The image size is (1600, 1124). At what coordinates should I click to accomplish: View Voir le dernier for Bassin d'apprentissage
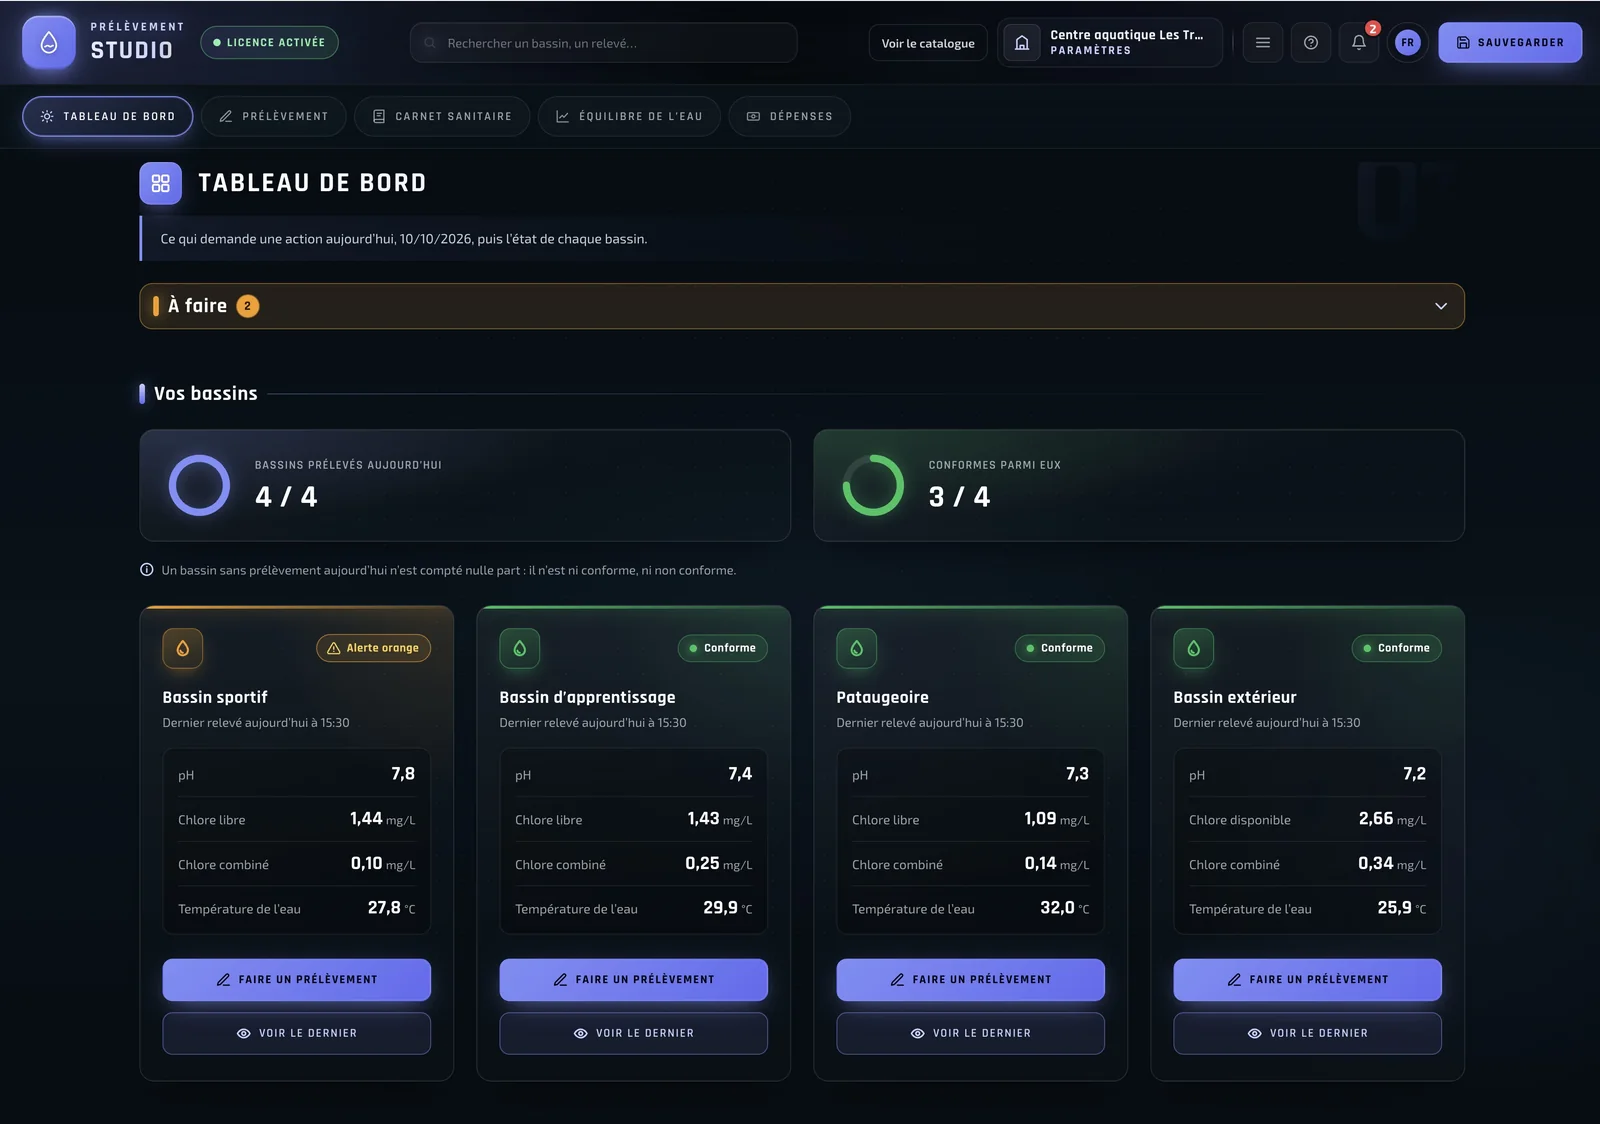tap(634, 1033)
